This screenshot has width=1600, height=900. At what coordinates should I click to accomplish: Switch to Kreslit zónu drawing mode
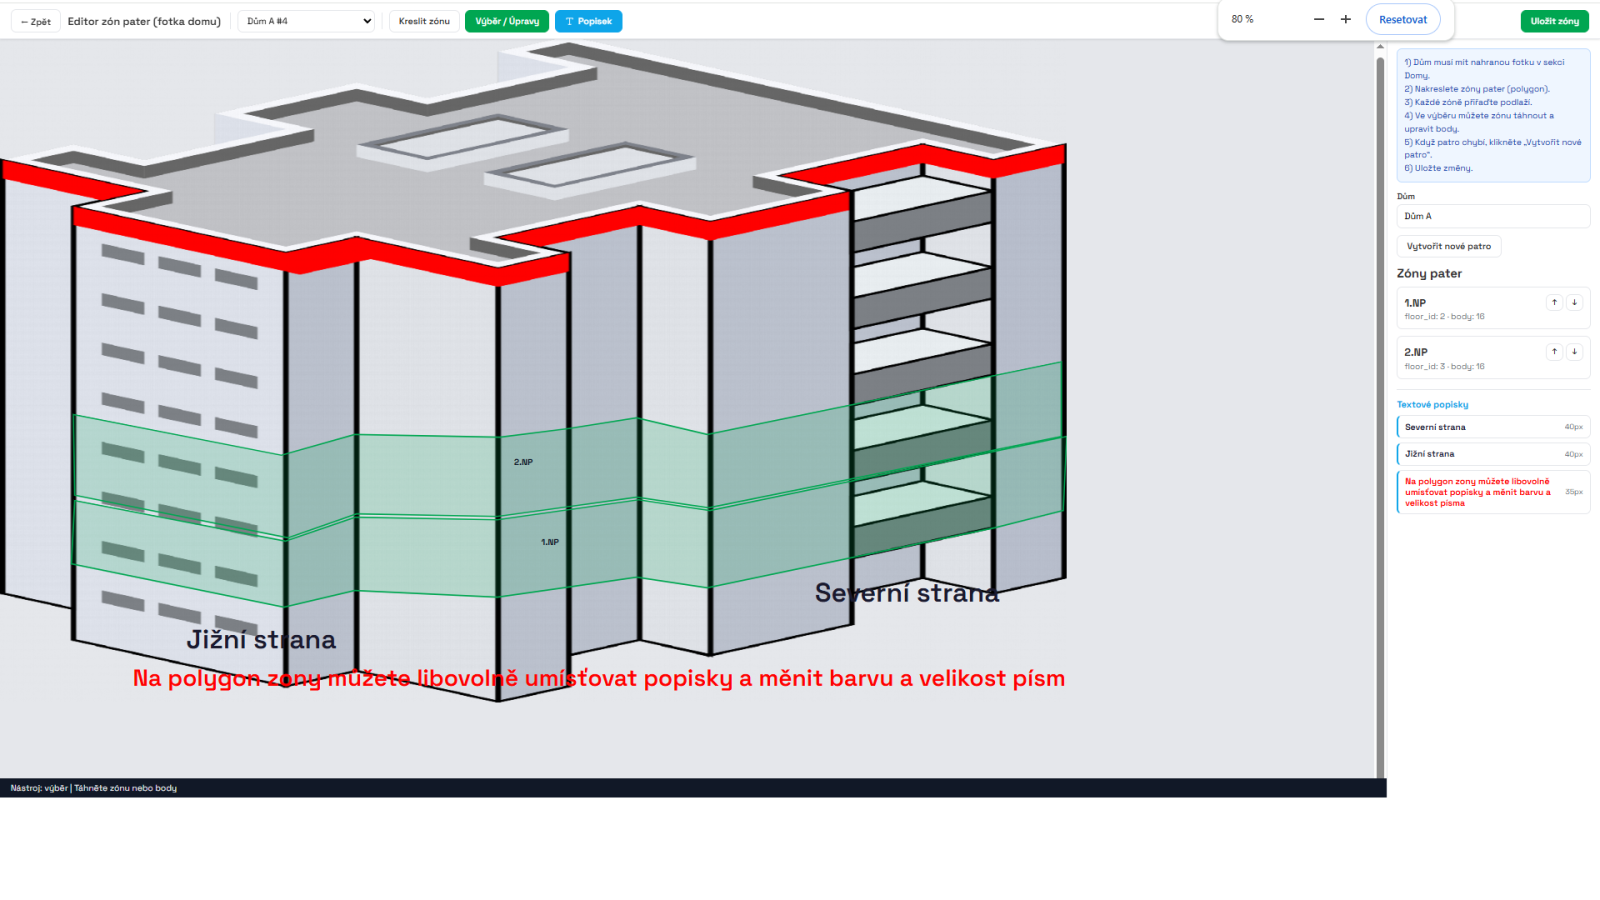coord(424,21)
